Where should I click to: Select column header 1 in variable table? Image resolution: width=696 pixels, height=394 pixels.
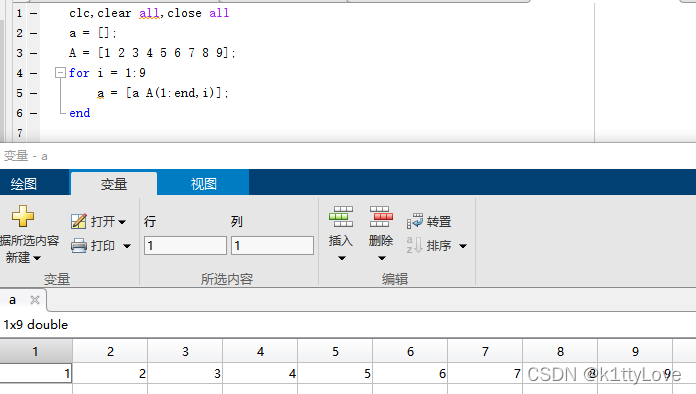pyautogui.click(x=36, y=351)
